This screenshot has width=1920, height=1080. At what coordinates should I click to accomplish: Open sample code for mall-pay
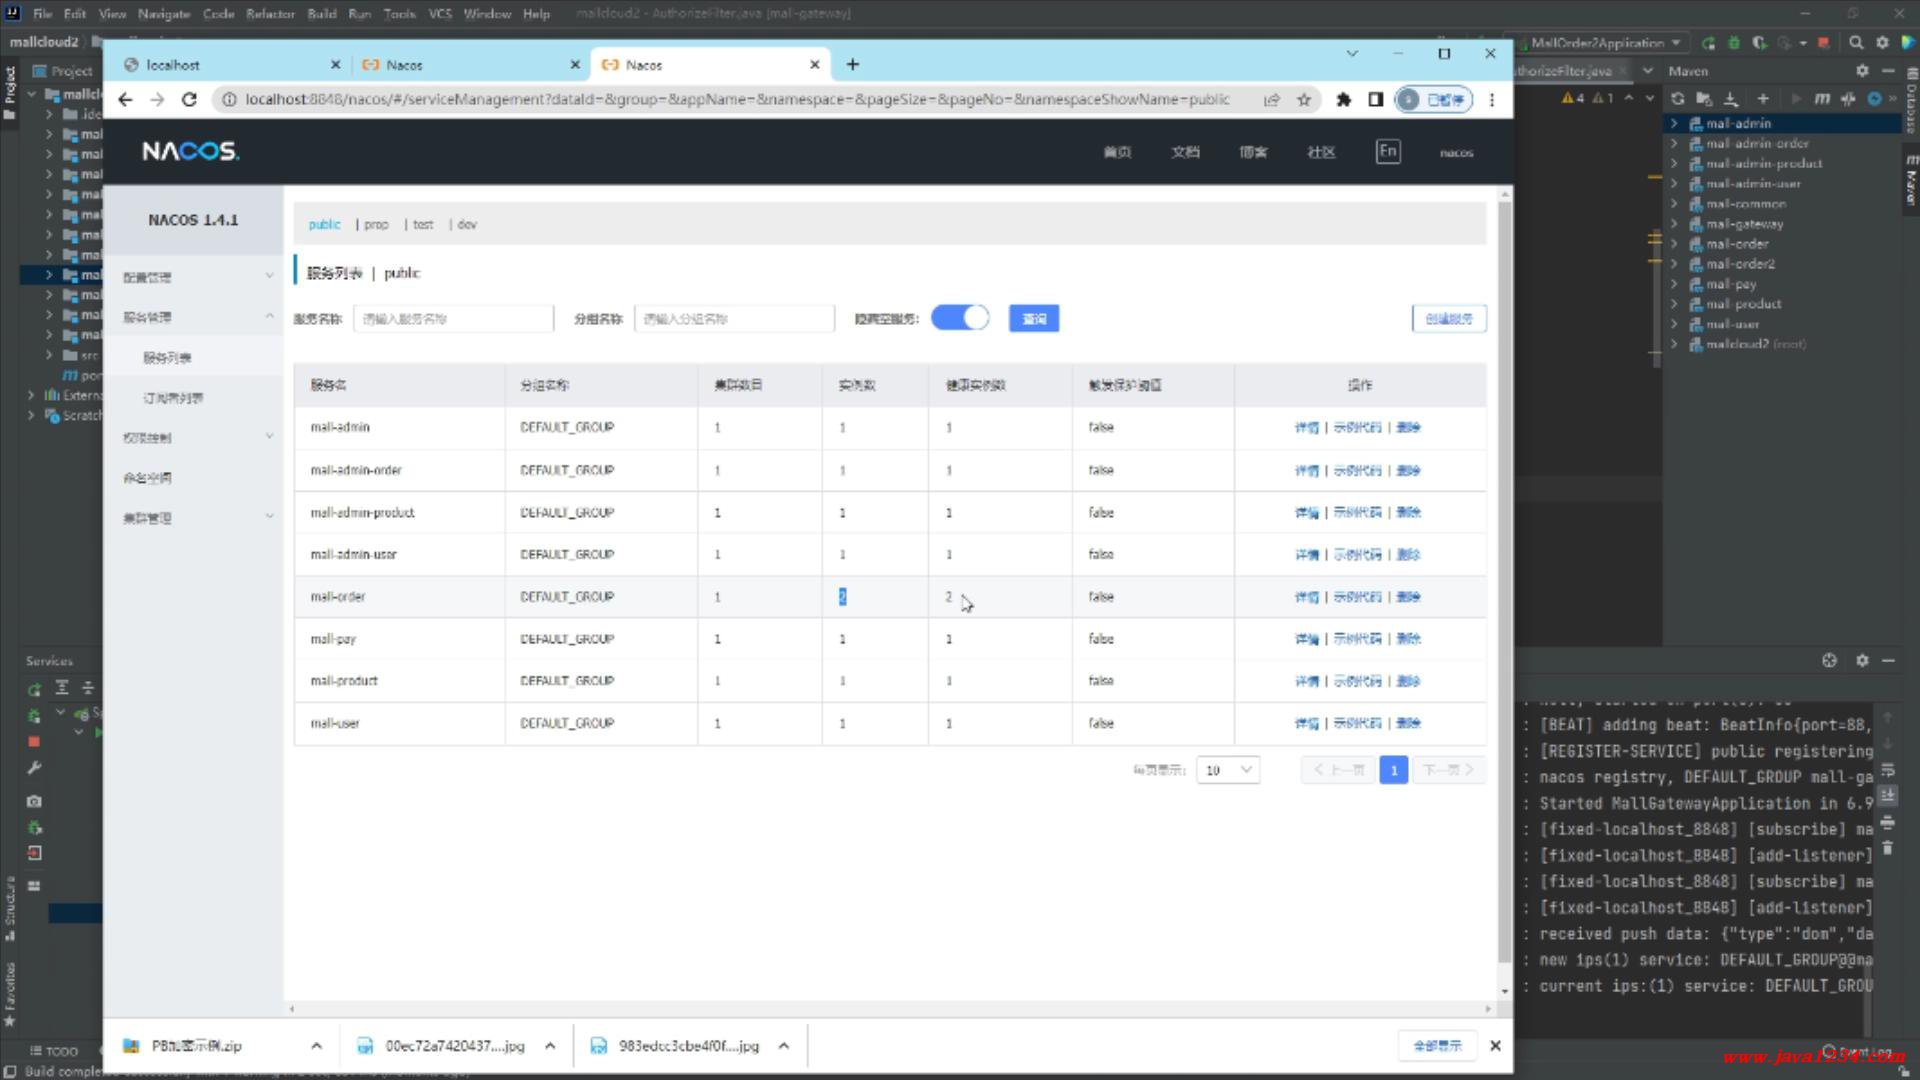1357,639
